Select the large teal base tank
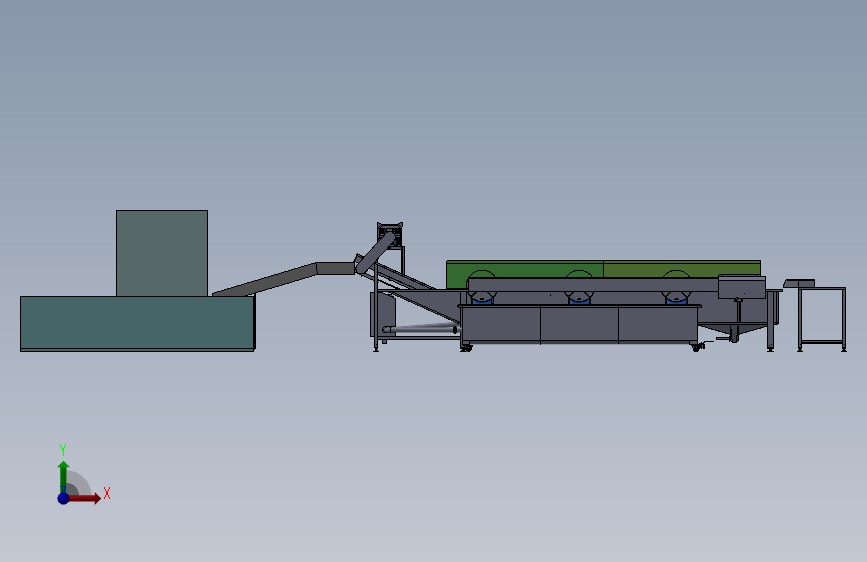Screen dimensions: 867x562 click(137, 324)
